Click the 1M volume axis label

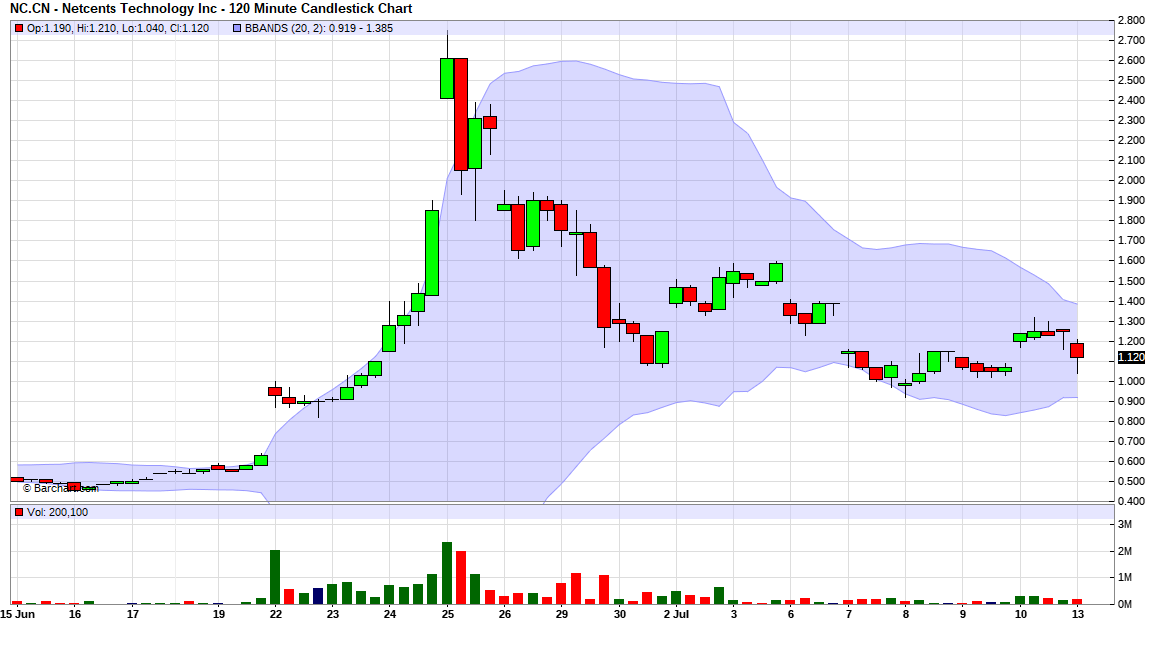(x=1125, y=577)
